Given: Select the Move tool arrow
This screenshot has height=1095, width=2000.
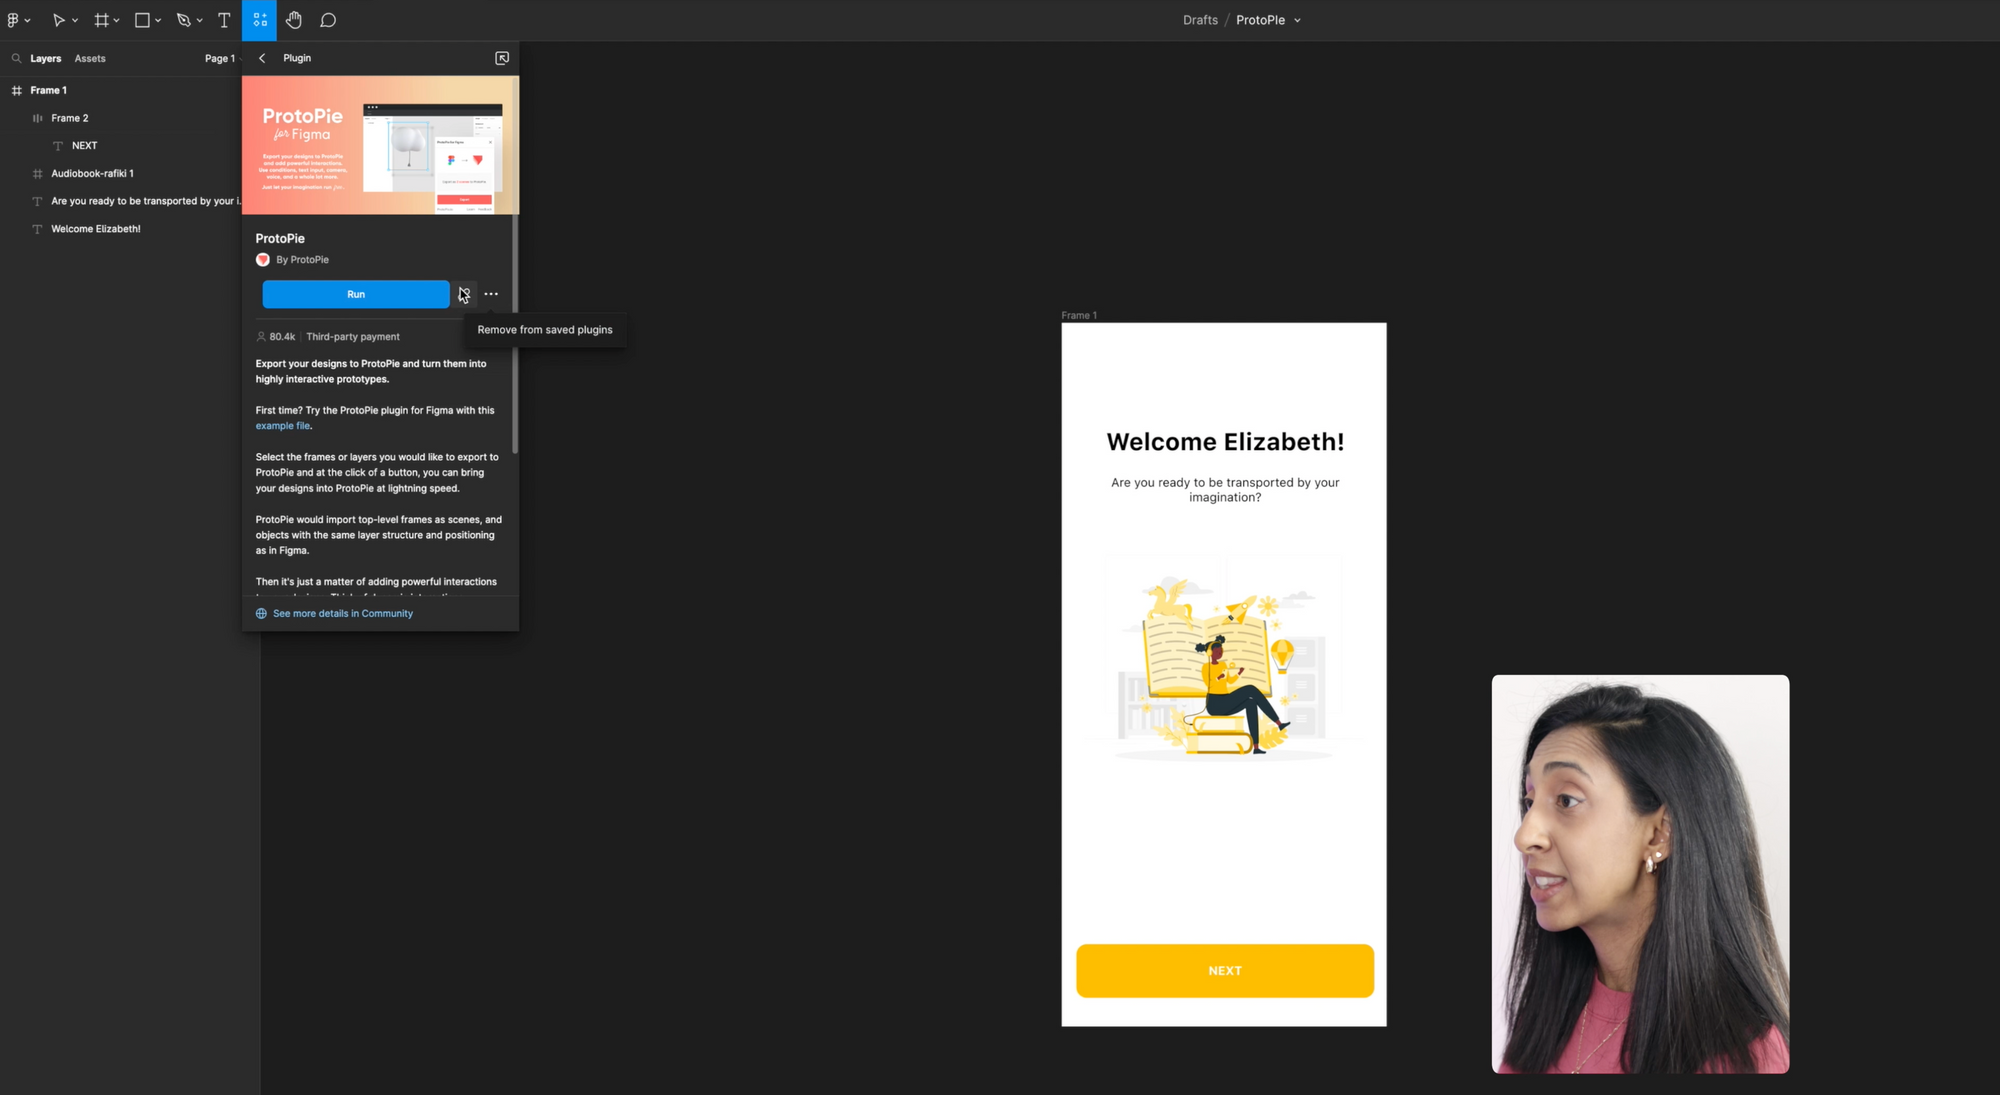Looking at the screenshot, I should pos(58,20).
